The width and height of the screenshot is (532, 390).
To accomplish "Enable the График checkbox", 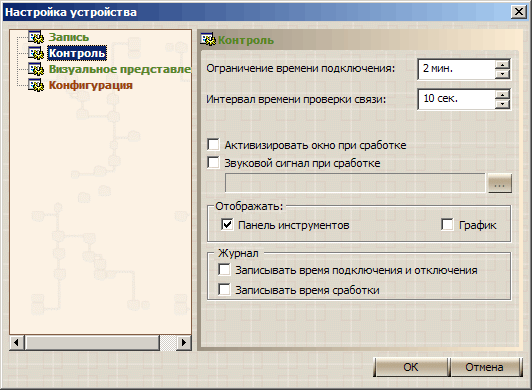I will 447,224.
